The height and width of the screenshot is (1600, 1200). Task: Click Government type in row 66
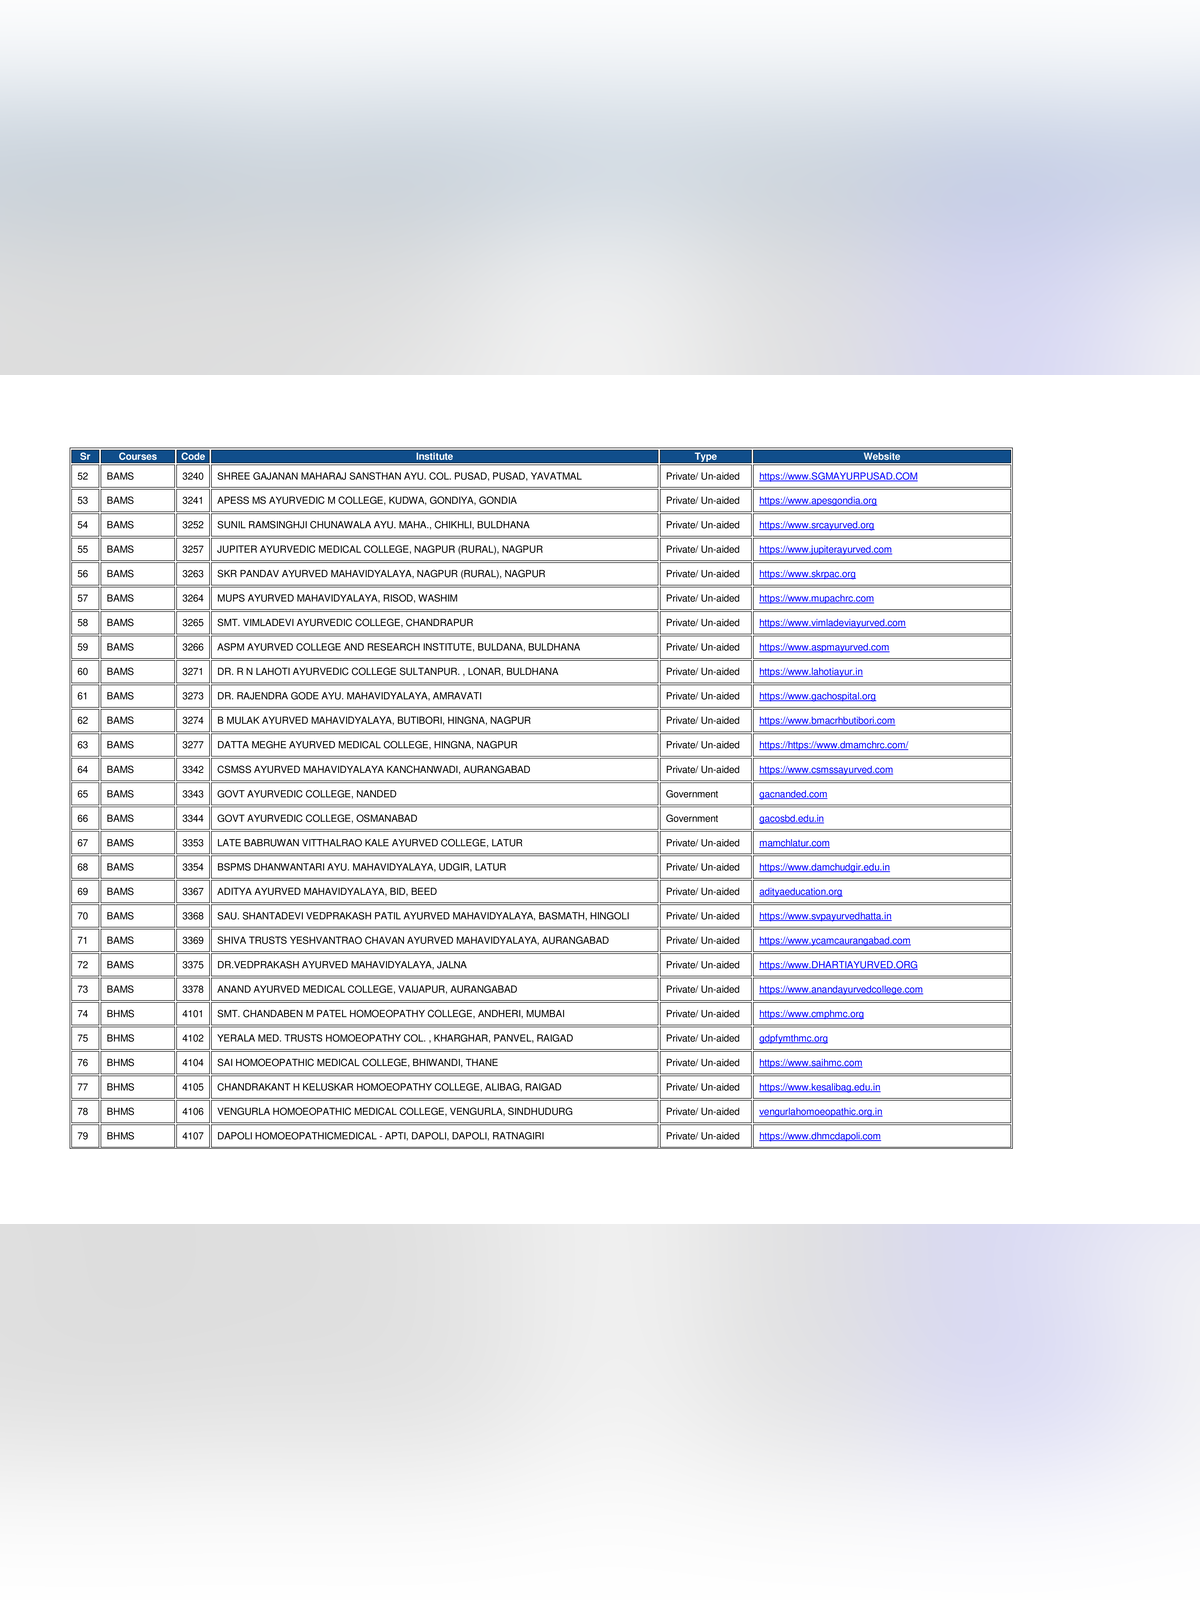tap(706, 819)
